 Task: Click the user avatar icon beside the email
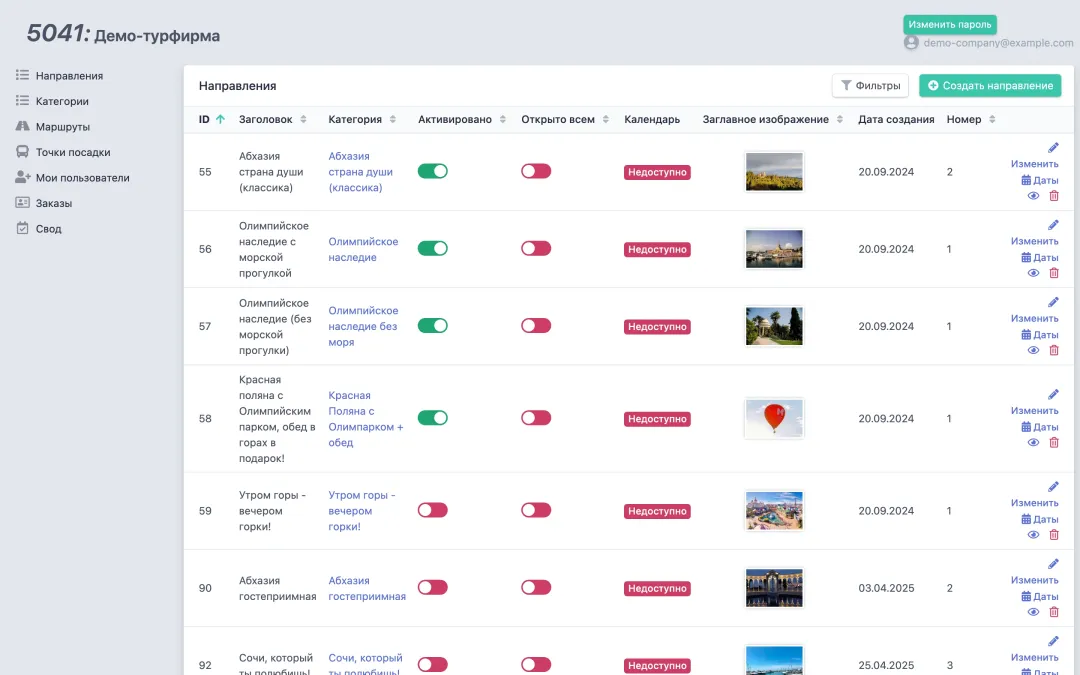pyautogui.click(x=911, y=43)
